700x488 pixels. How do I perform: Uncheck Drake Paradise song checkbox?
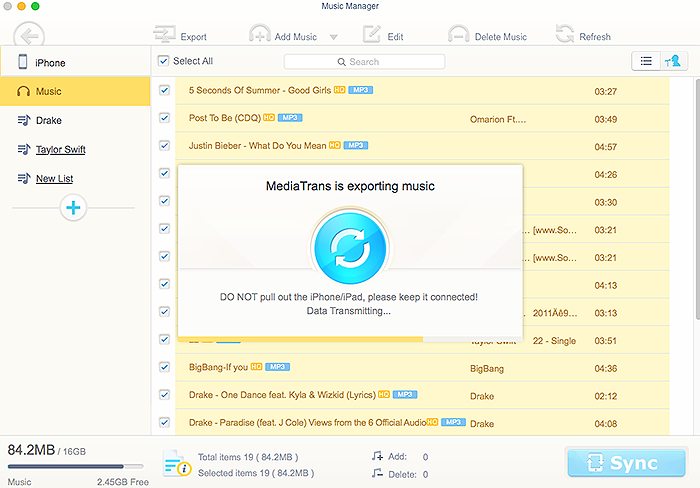164,422
